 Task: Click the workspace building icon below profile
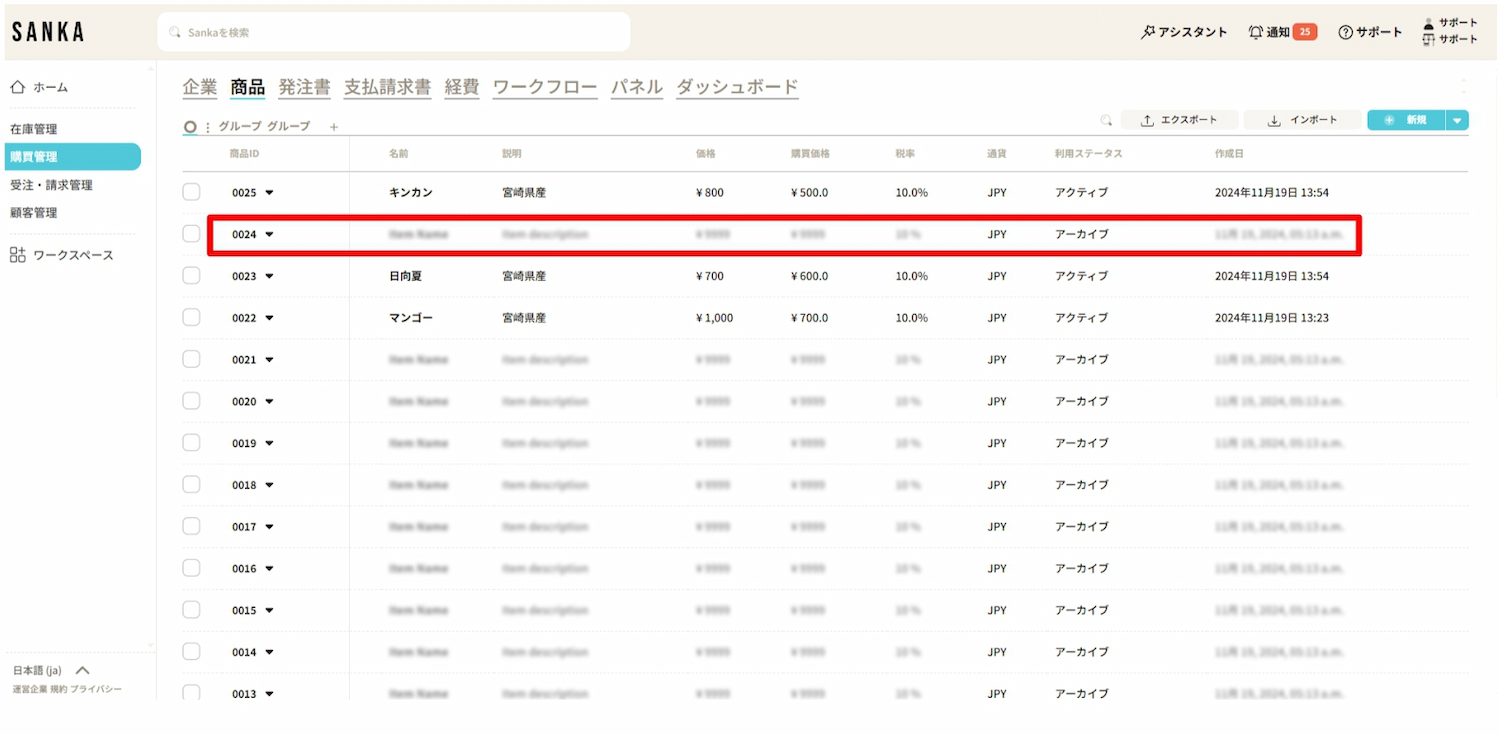tap(1429, 39)
